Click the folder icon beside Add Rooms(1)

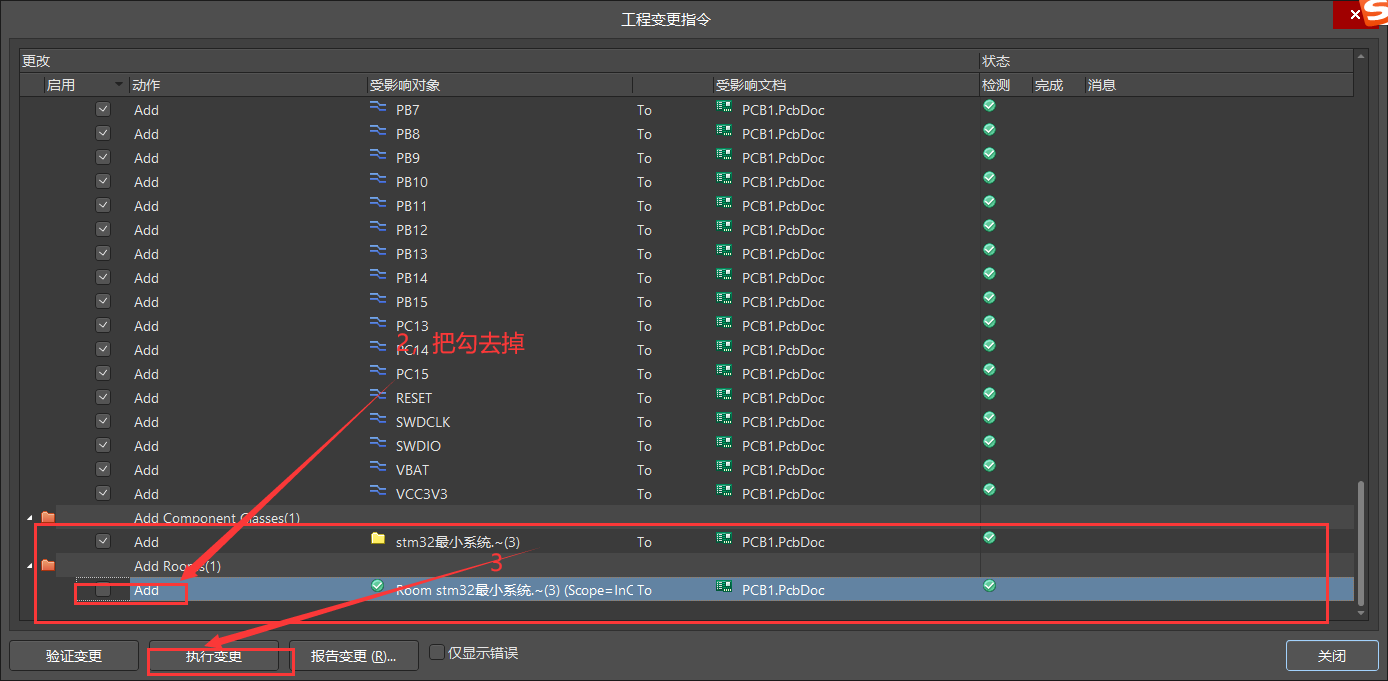coord(48,565)
